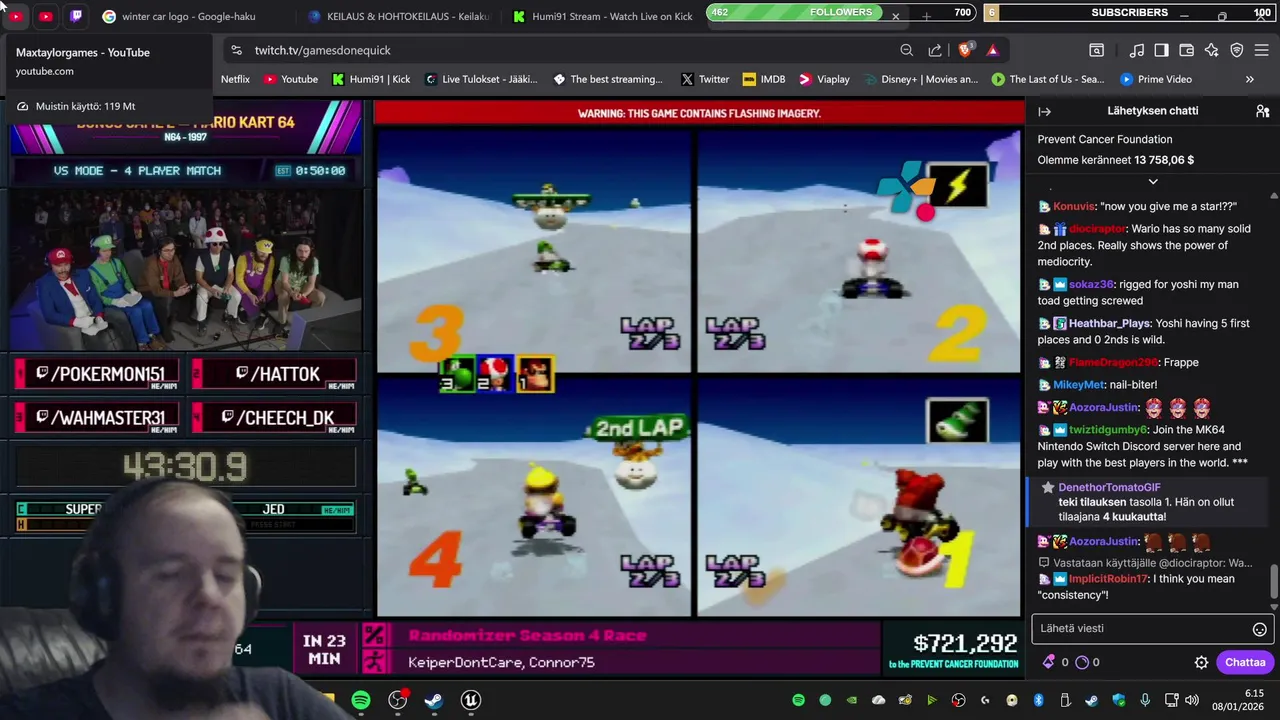Switch to second pinned YouTube tab
Screen dimensions: 1280x720
pyautogui.click(x=46, y=16)
